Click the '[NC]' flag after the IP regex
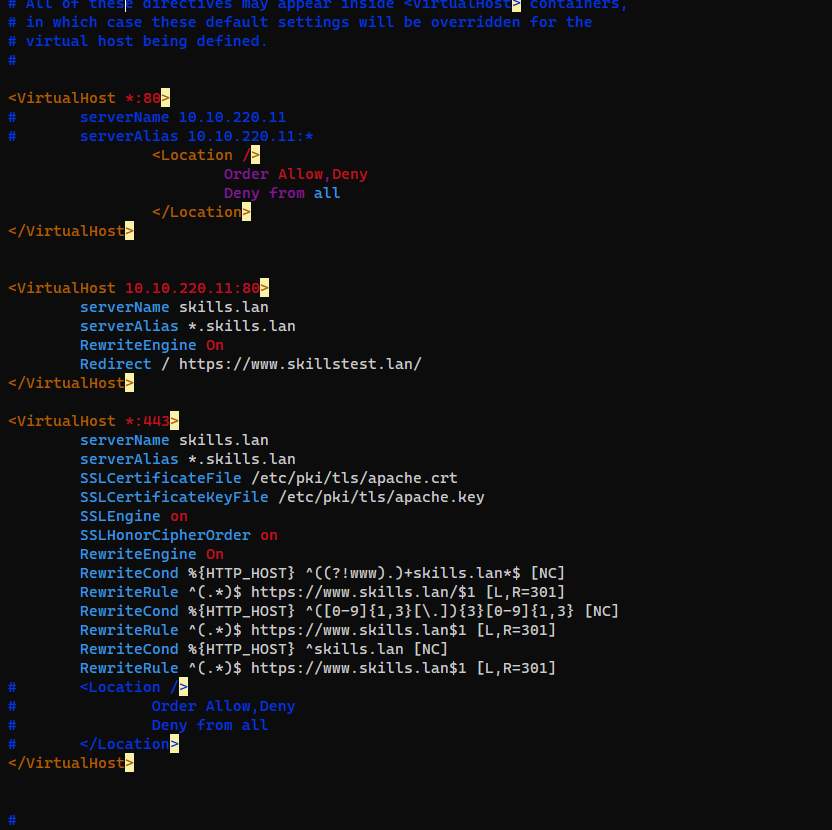Viewport: 832px width, 830px height. coord(602,611)
